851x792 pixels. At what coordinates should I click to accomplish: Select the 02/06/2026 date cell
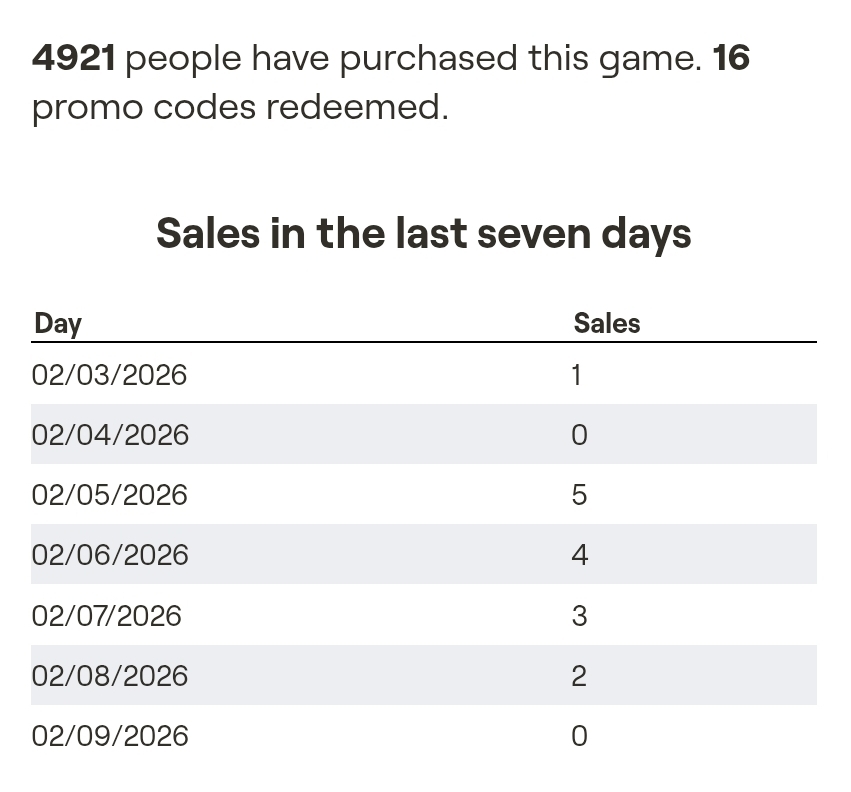pos(110,555)
